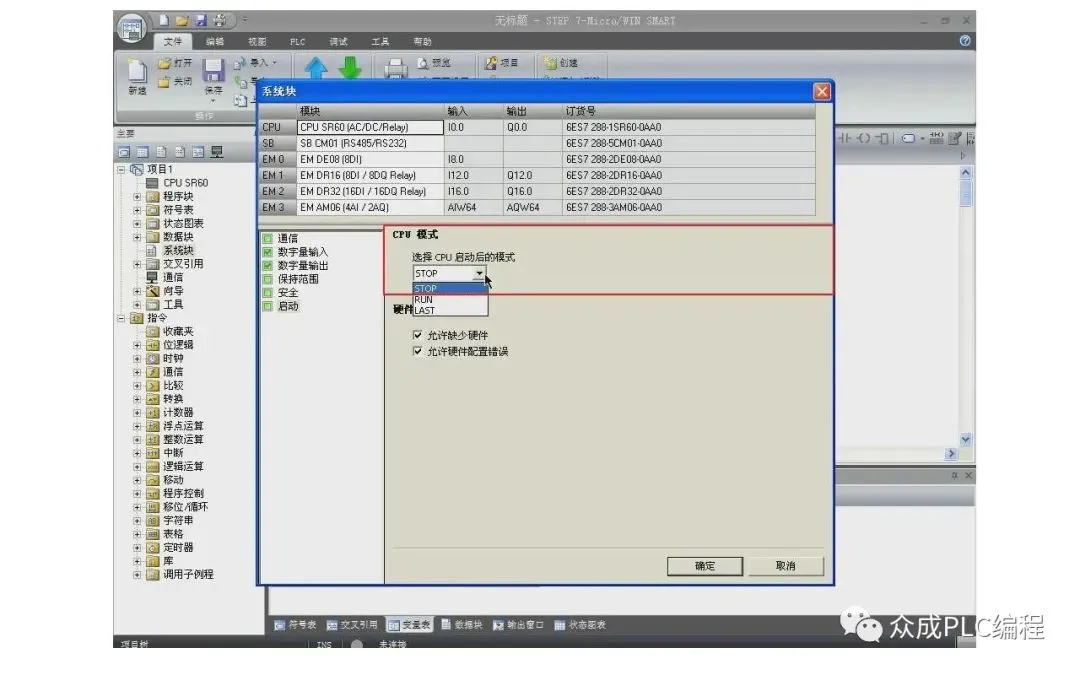The height and width of the screenshot is (675, 1080).
Task: Click the 状态图表 tab in the bottom bar
Action: pyautogui.click(x=581, y=625)
